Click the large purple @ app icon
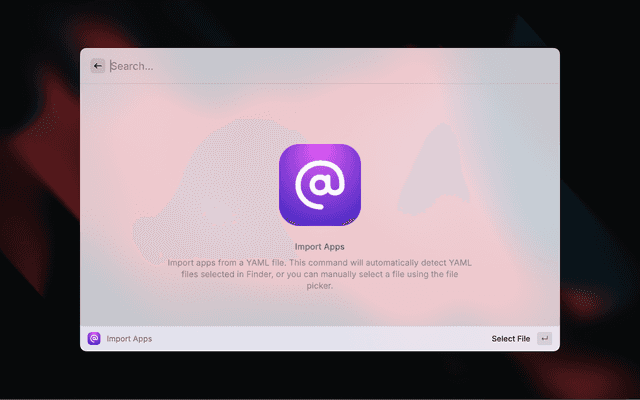The image size is (640, 400). point(320,185)
